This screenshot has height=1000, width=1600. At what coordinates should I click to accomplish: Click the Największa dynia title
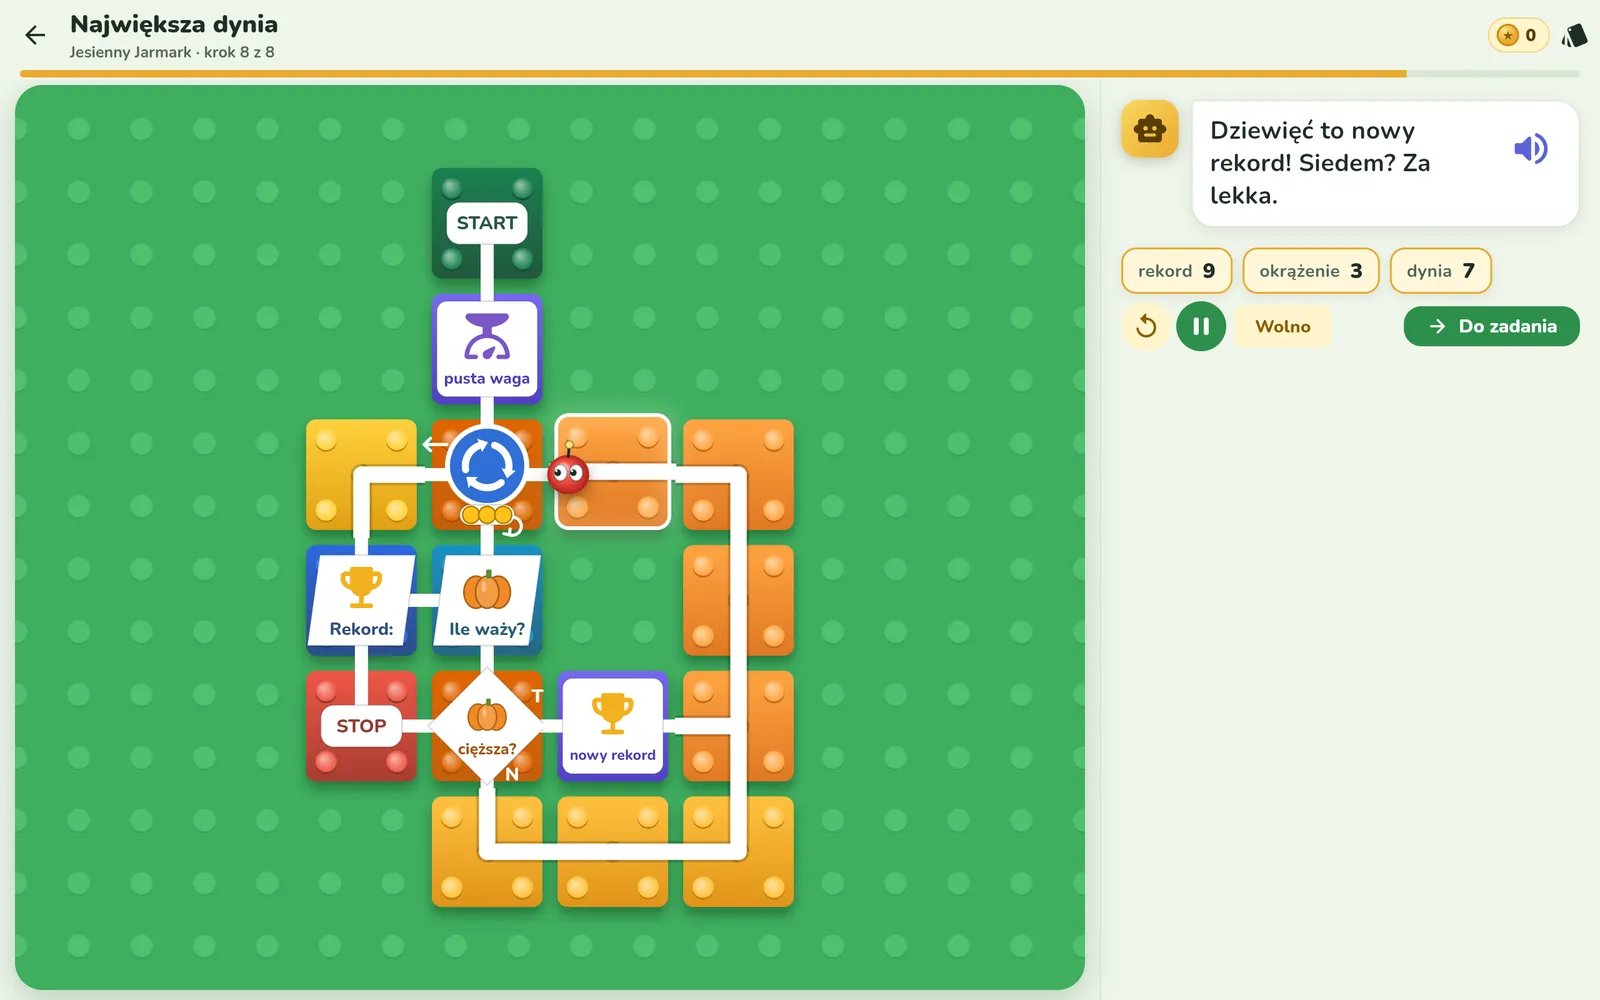tap(174, 24)
